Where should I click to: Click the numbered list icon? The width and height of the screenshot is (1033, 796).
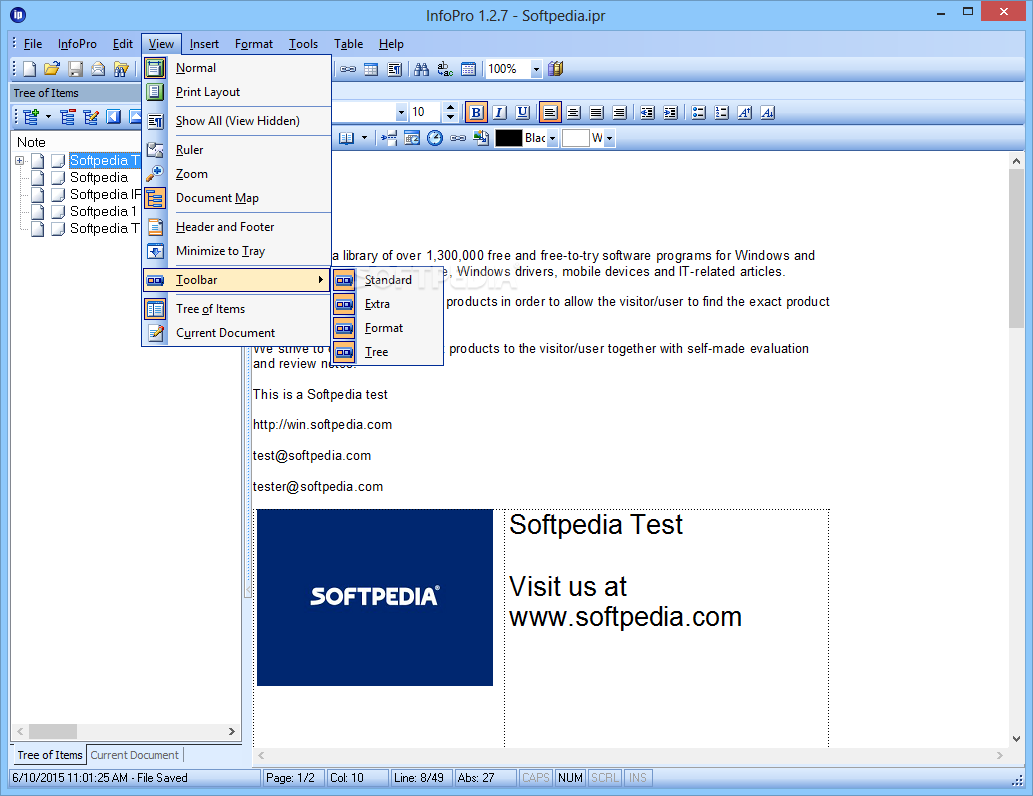[x=721, y=113]
